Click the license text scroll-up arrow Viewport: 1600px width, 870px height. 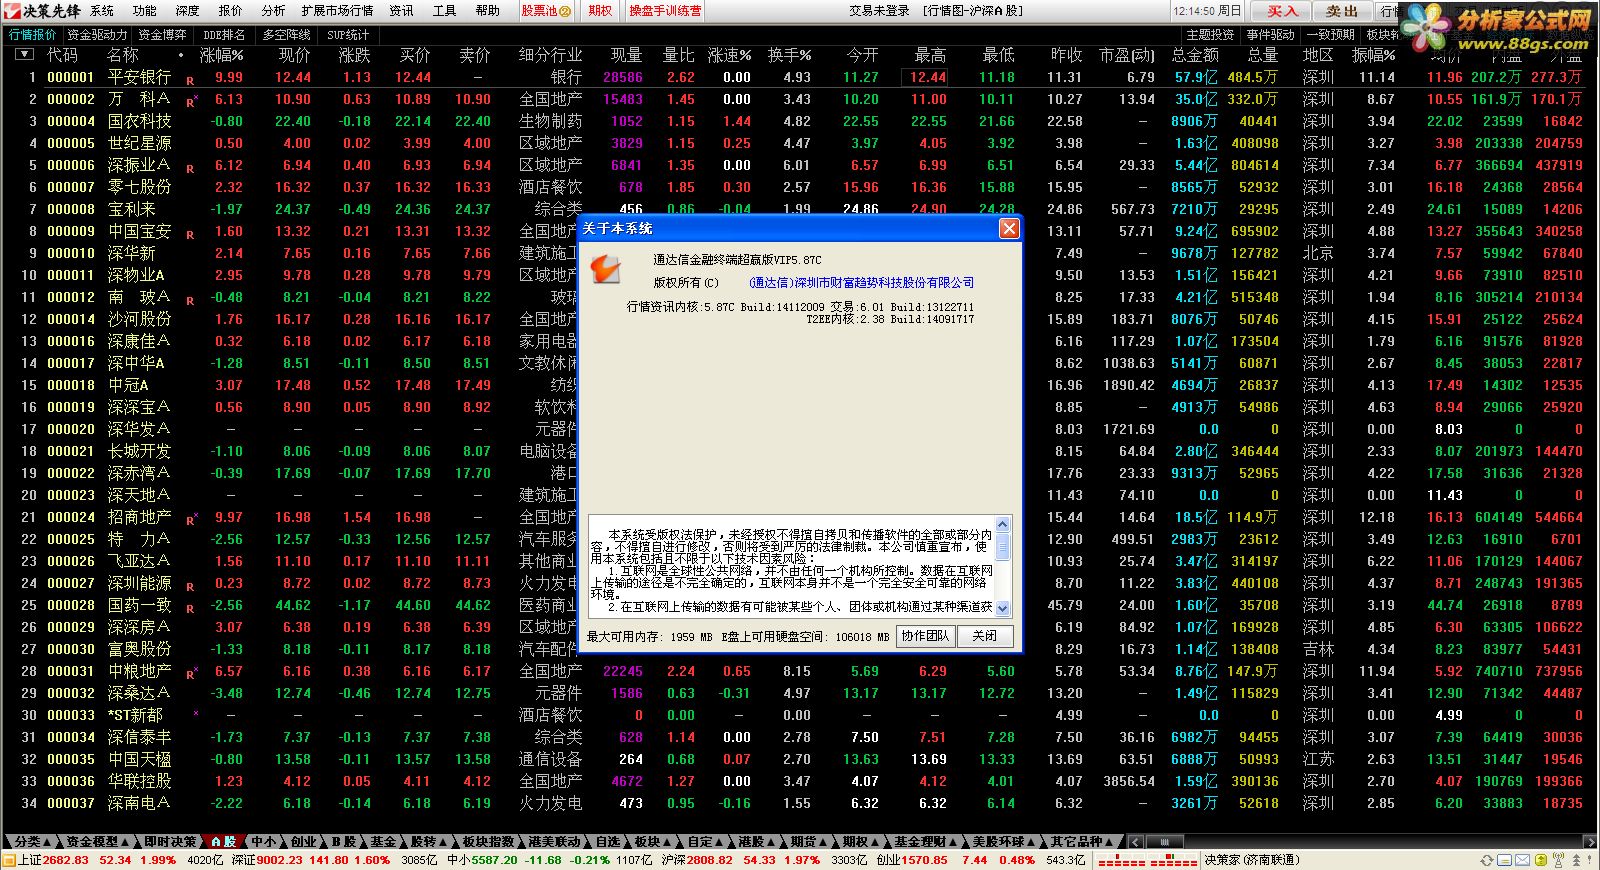[1003, 526]
